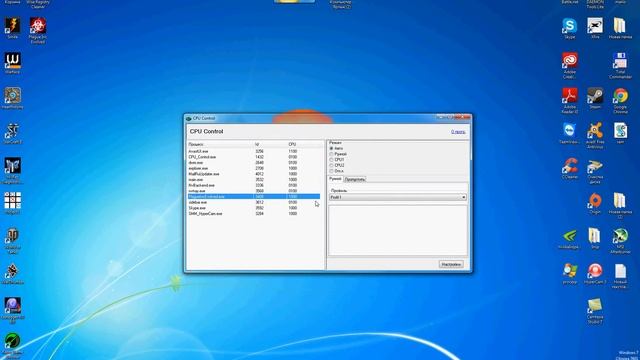Open the Smite desktop shortcut
Viewport: 640px width, 360px height.
pos(12,28)
